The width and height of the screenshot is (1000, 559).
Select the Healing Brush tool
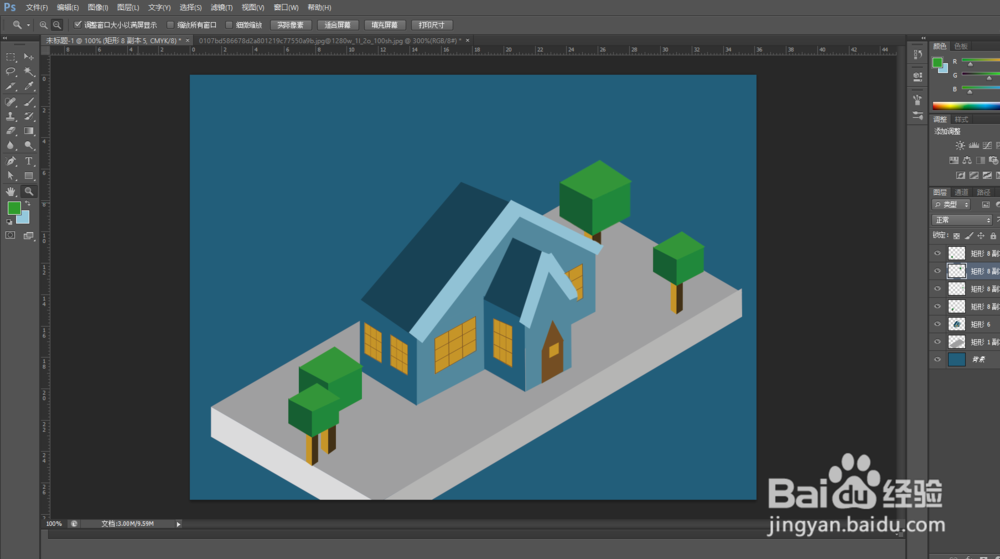tap(11, 102)
